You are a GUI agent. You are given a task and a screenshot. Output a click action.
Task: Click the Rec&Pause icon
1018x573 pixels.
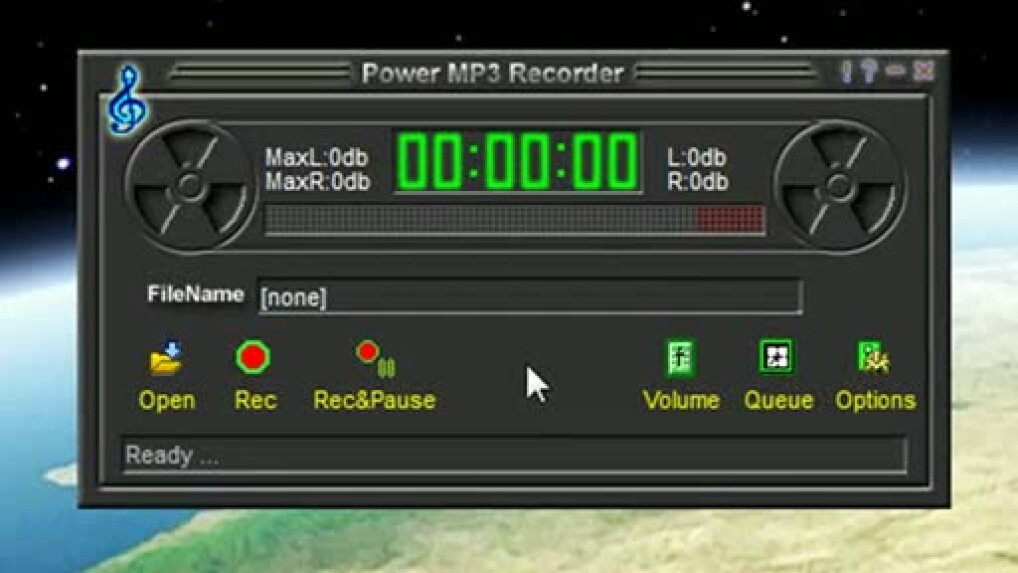[375, 358]
